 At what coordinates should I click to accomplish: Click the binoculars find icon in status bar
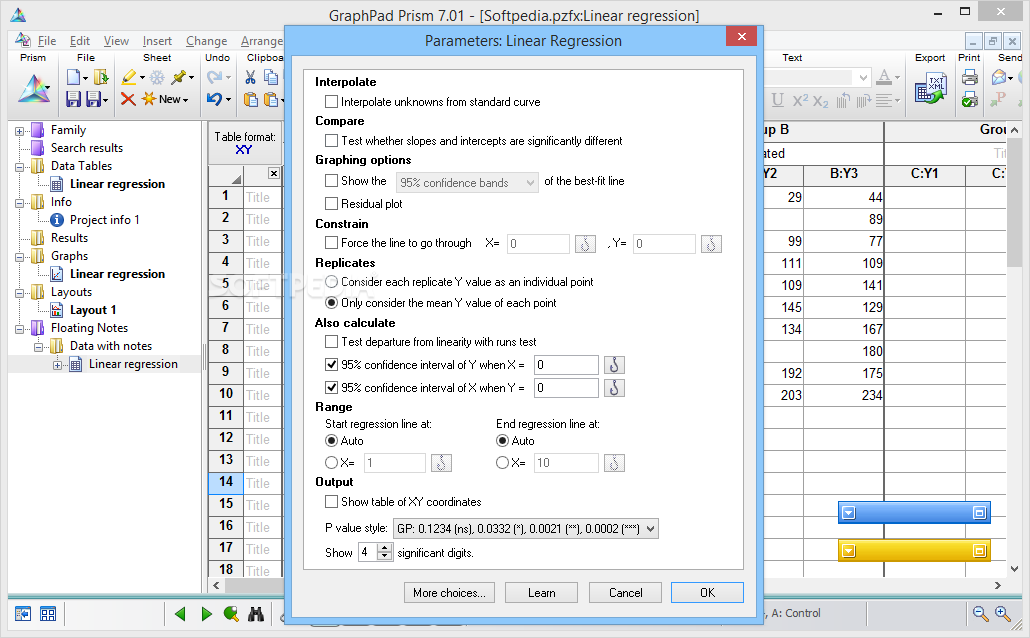256,614
